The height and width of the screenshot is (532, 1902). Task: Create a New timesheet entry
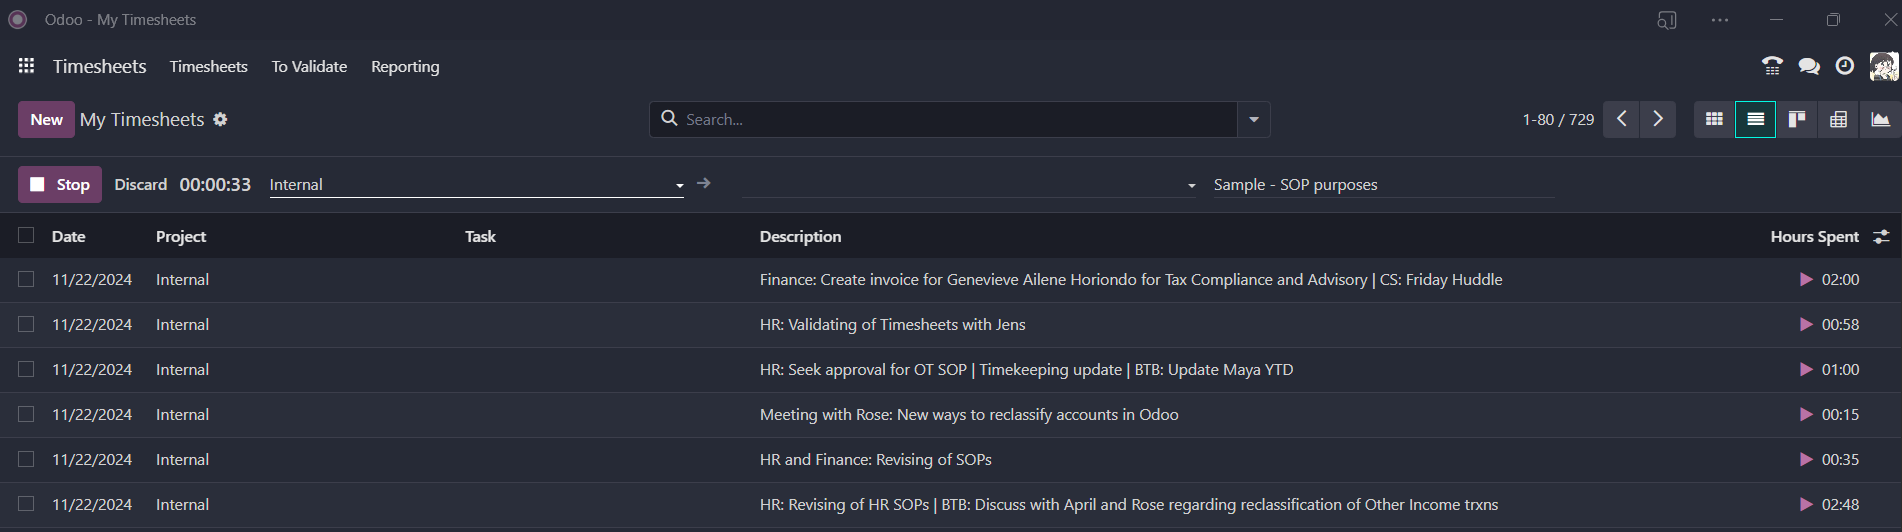46,119
